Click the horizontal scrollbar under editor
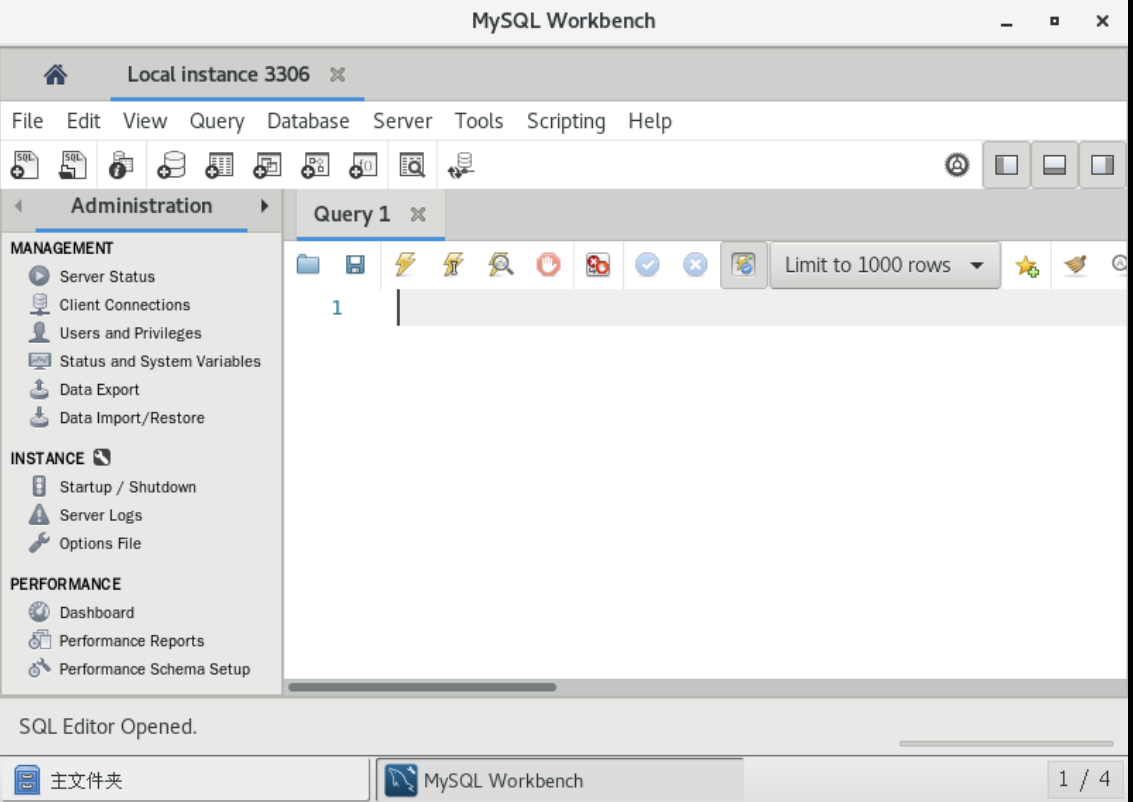1133x802 pixels. coord(422,687)
